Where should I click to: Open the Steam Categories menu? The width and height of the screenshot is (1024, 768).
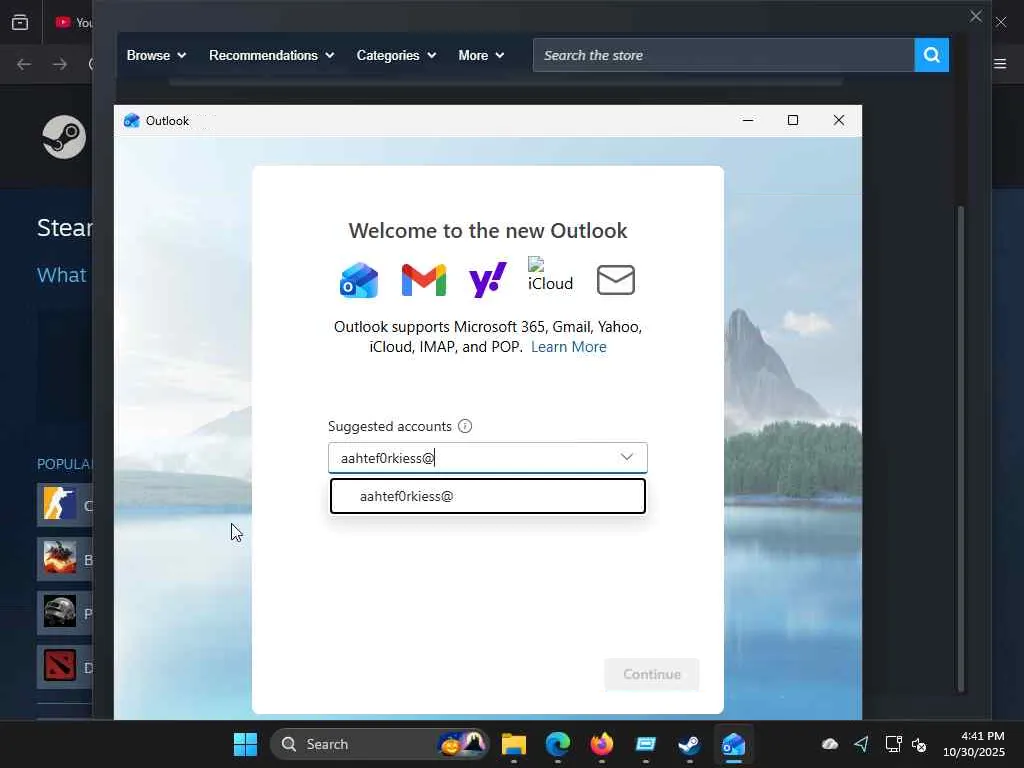[396, 56]
